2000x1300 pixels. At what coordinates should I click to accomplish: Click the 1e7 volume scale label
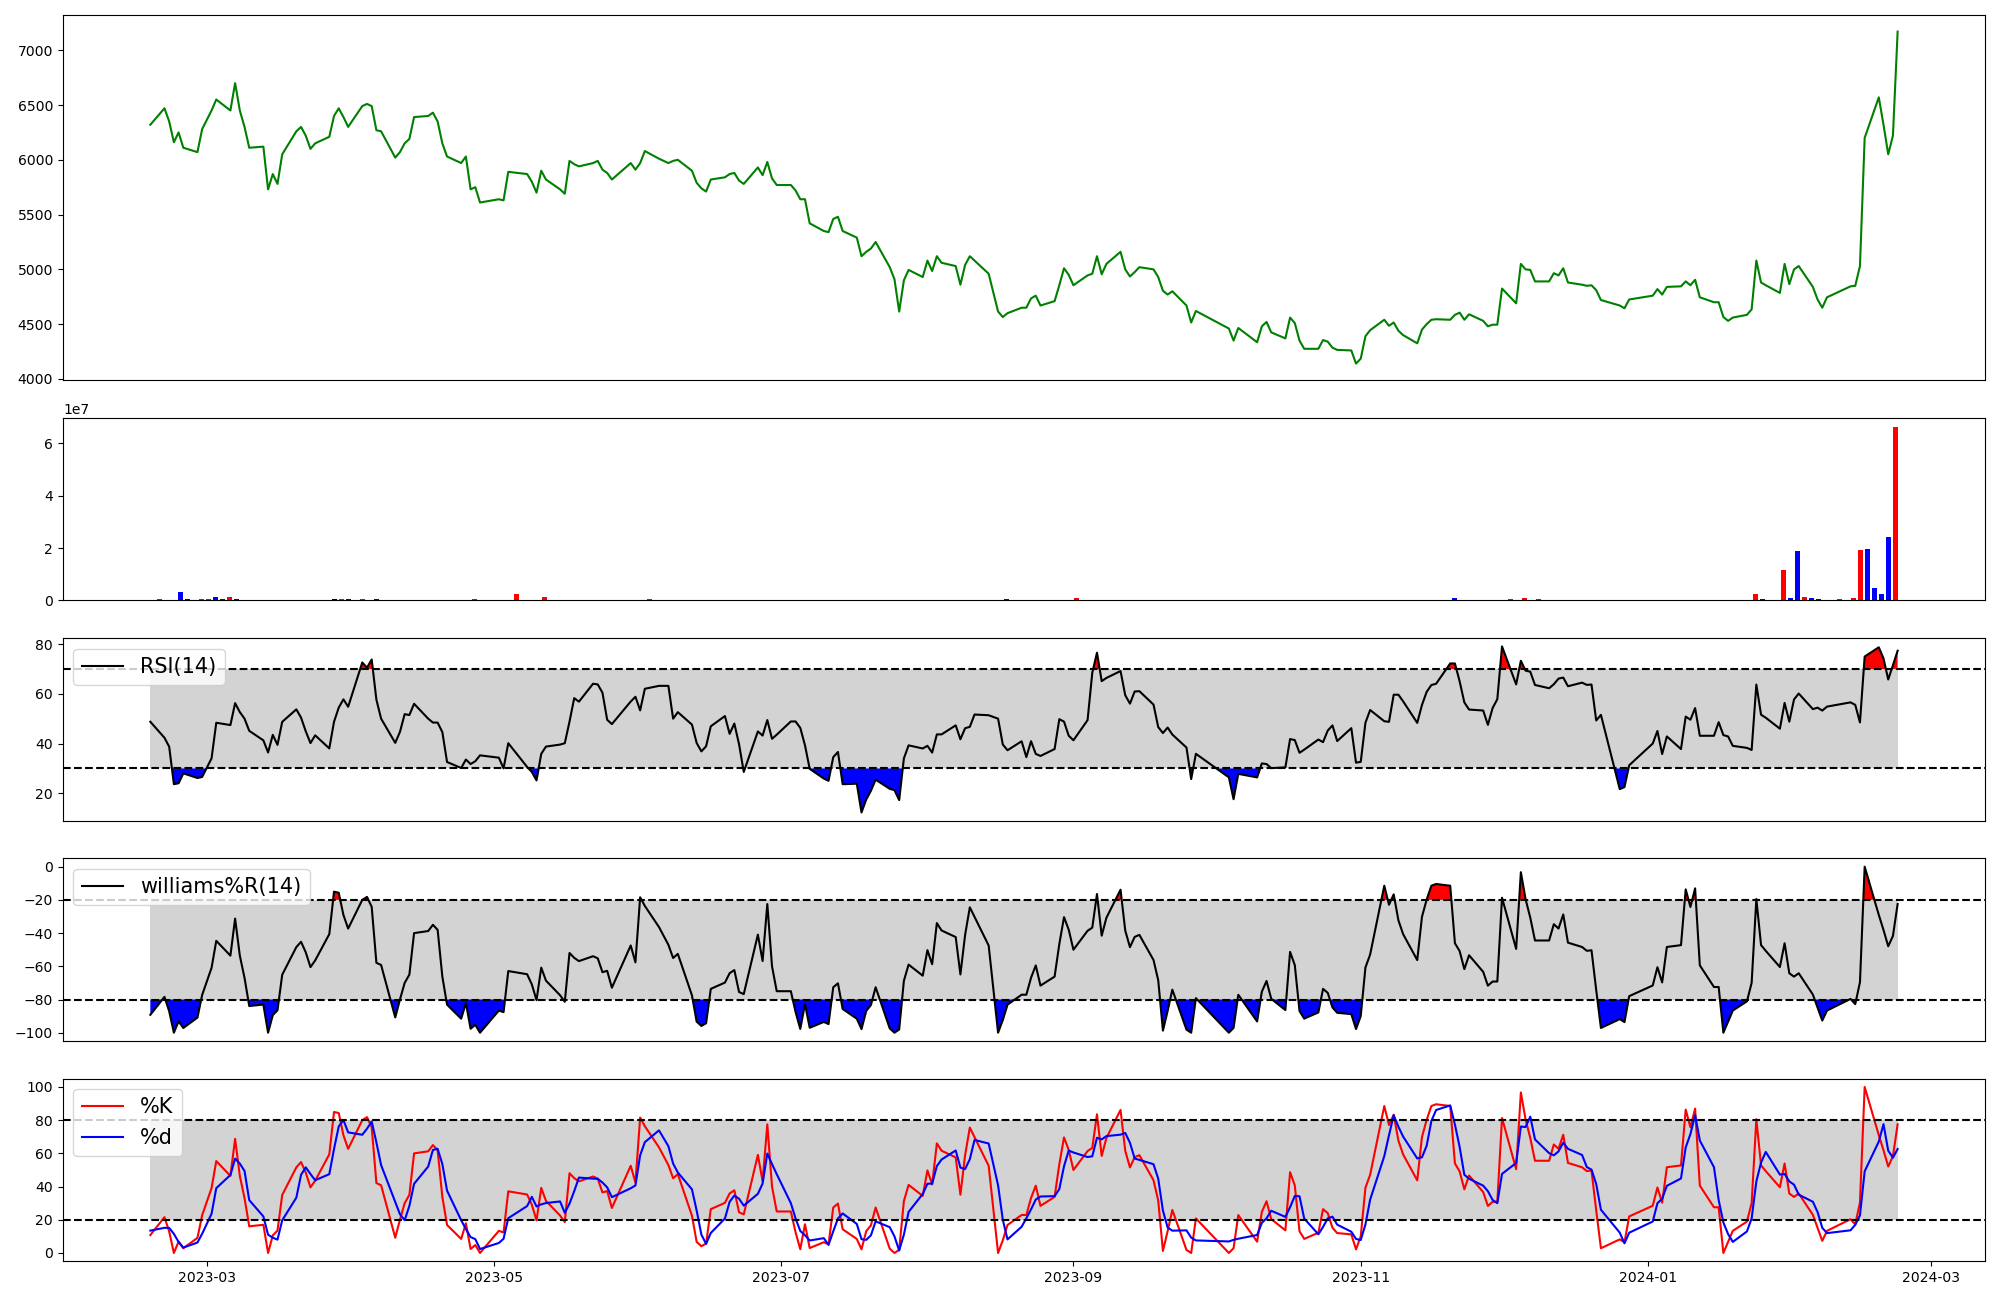pyautogui.click(x=77, y=410)
